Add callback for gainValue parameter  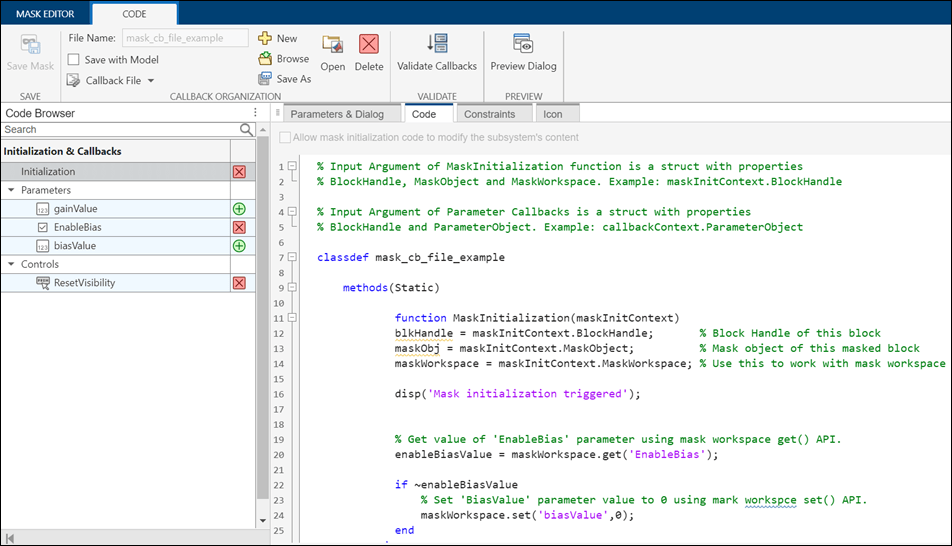point(239,209)
